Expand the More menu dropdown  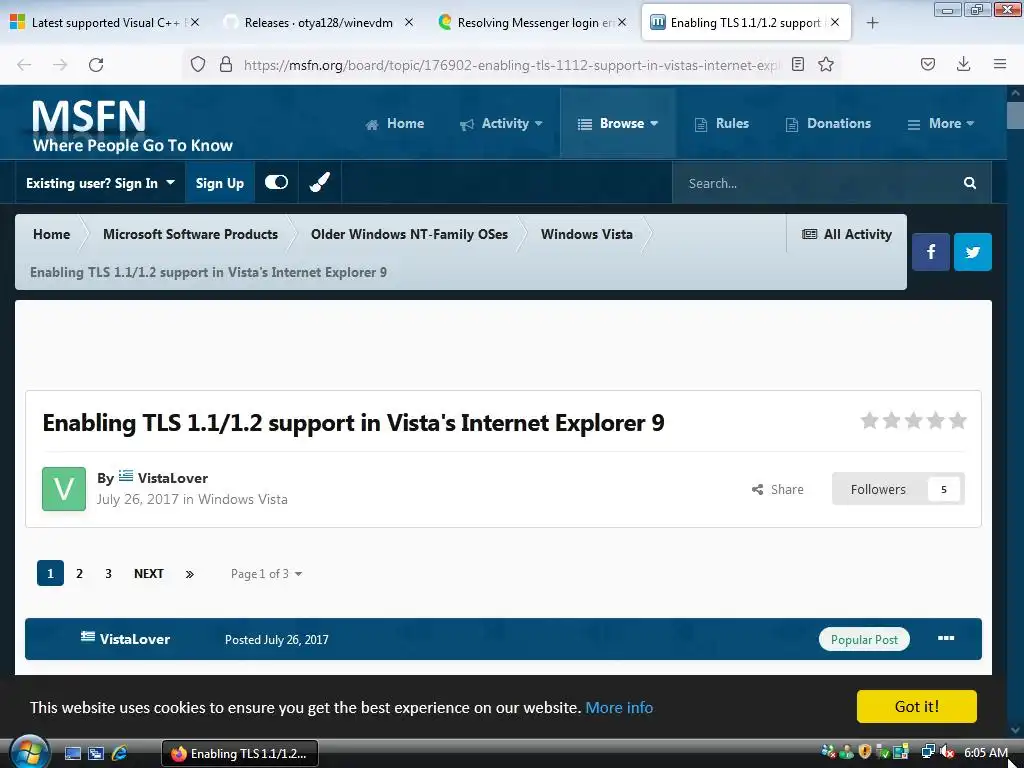pos(940,123)
